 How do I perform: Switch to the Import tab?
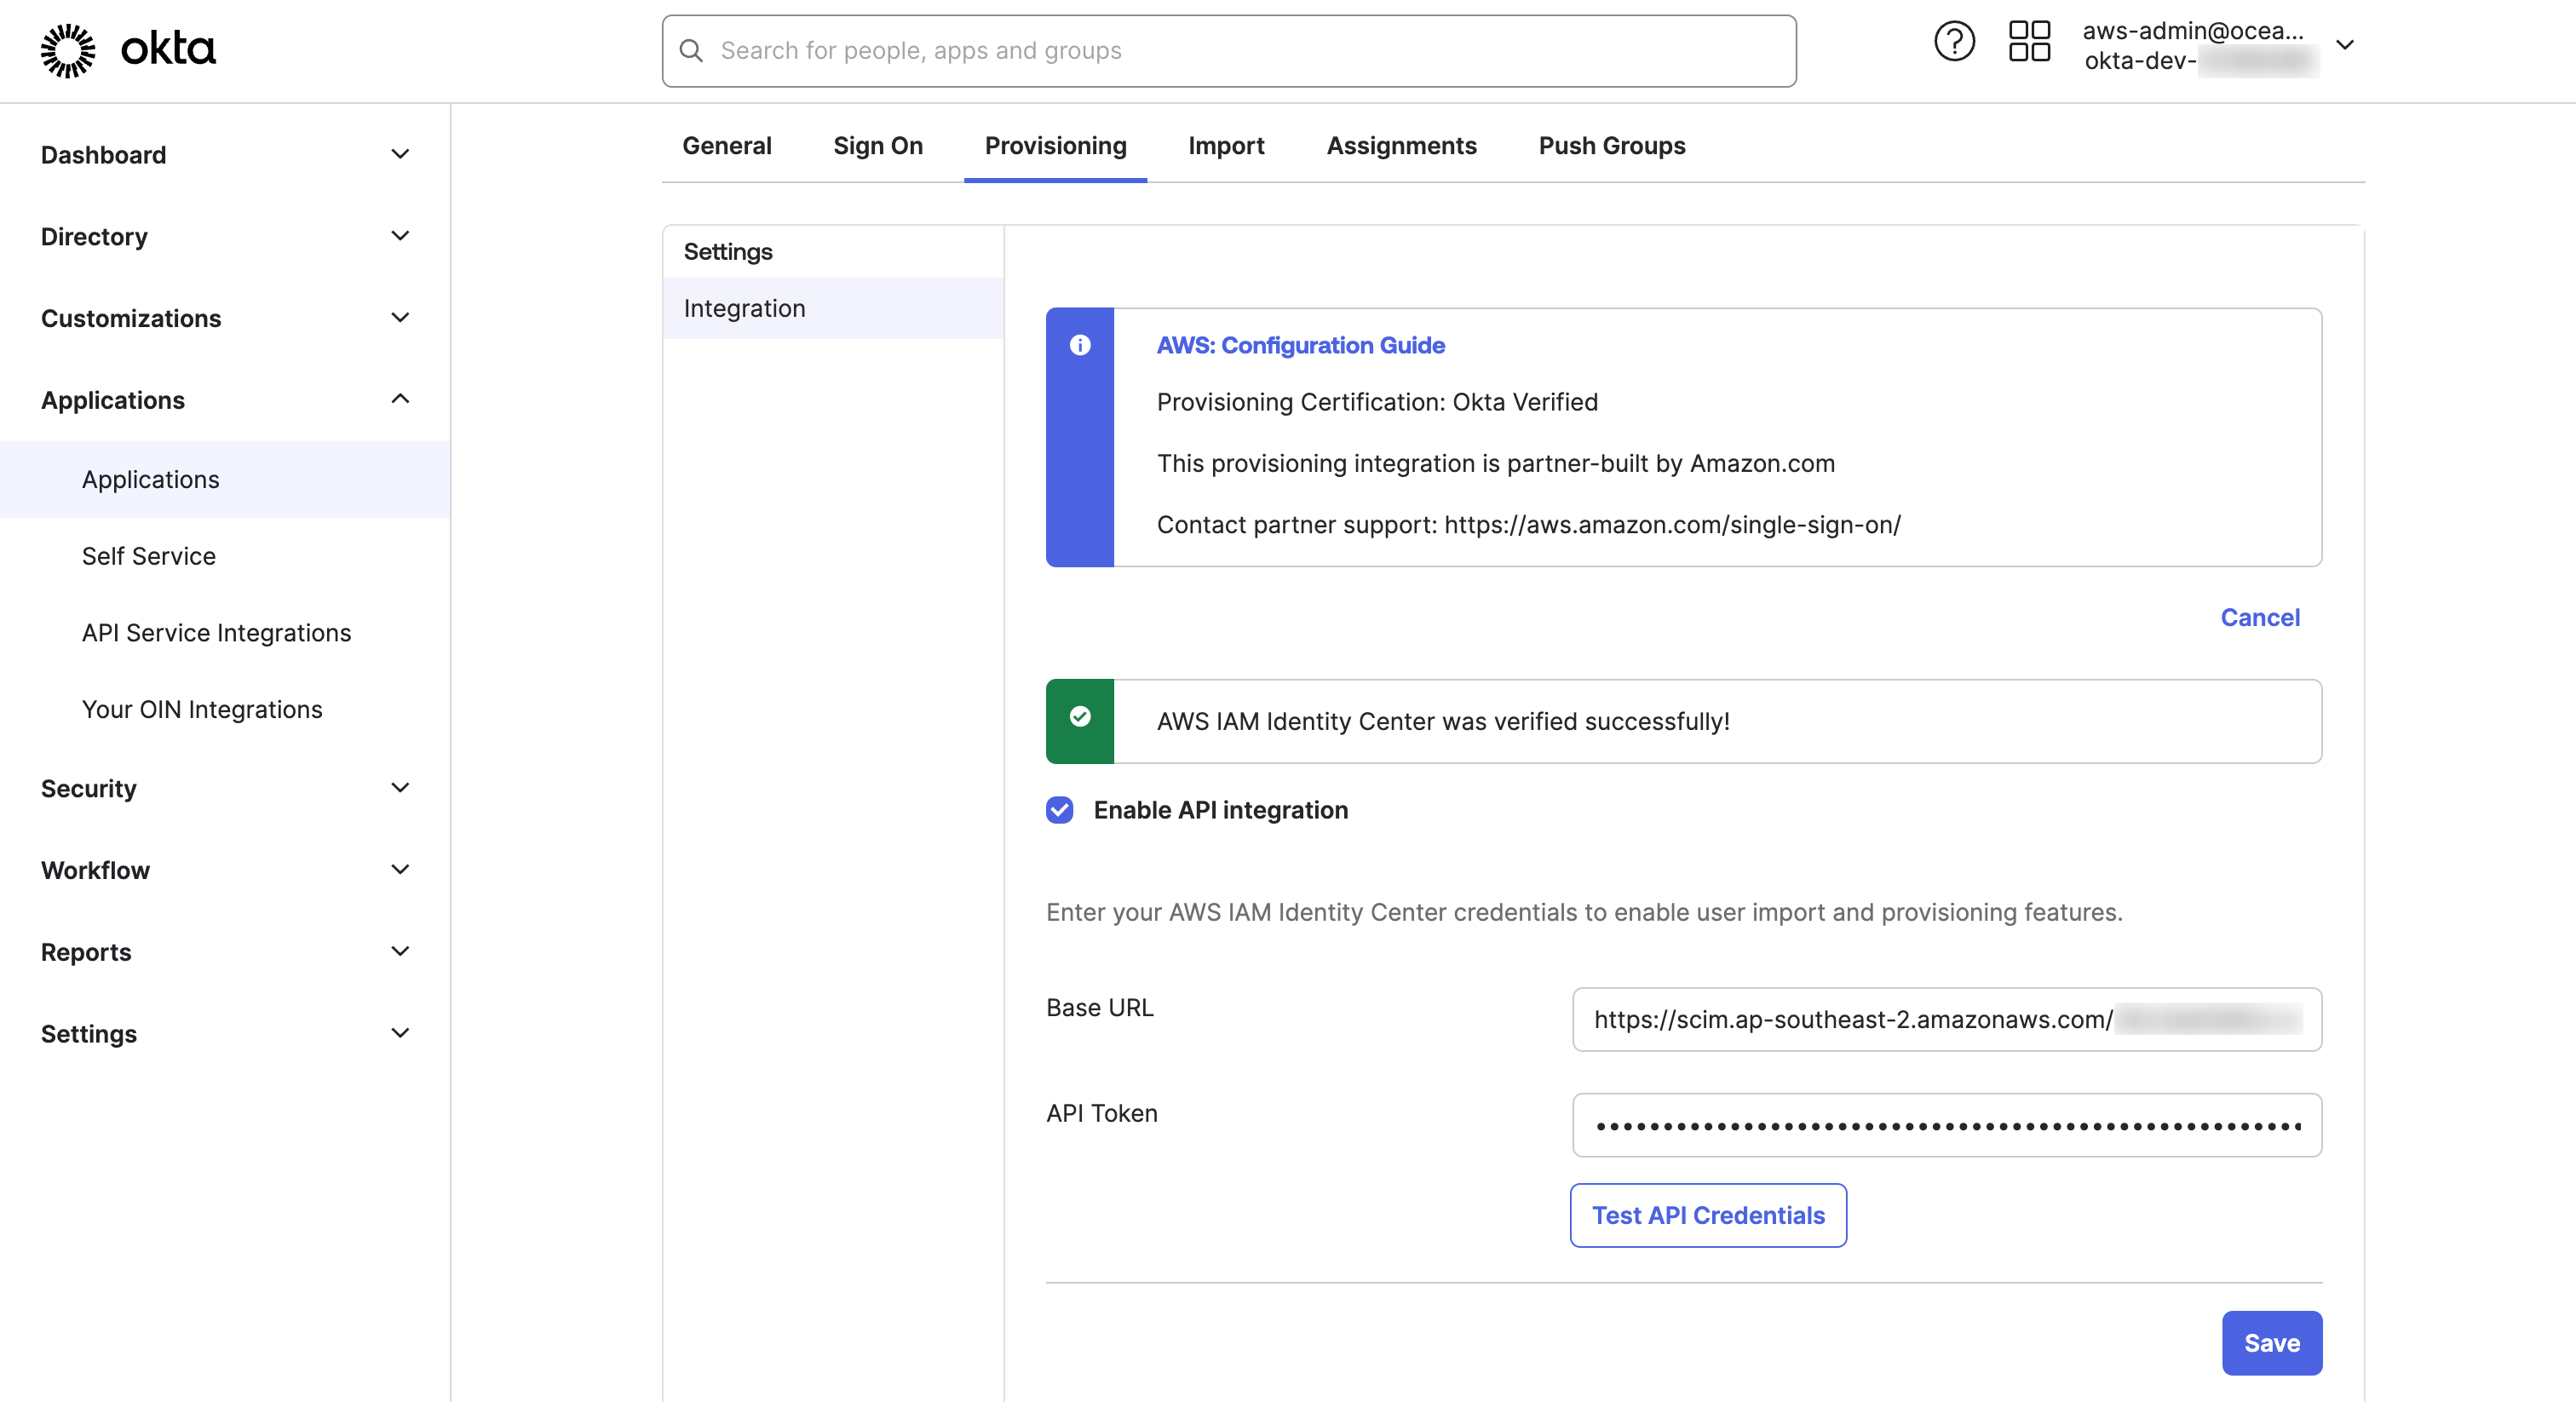click(x=1226, y=146)
